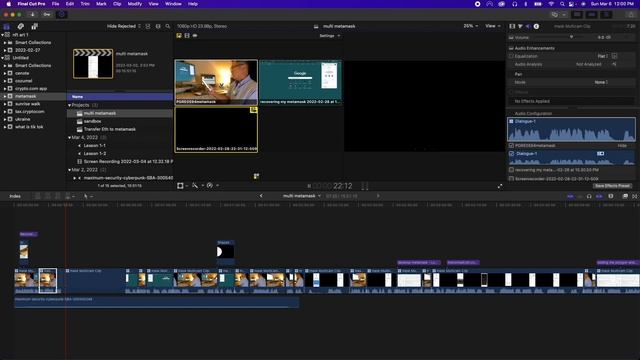Expand the nft art 1 library

2,35
